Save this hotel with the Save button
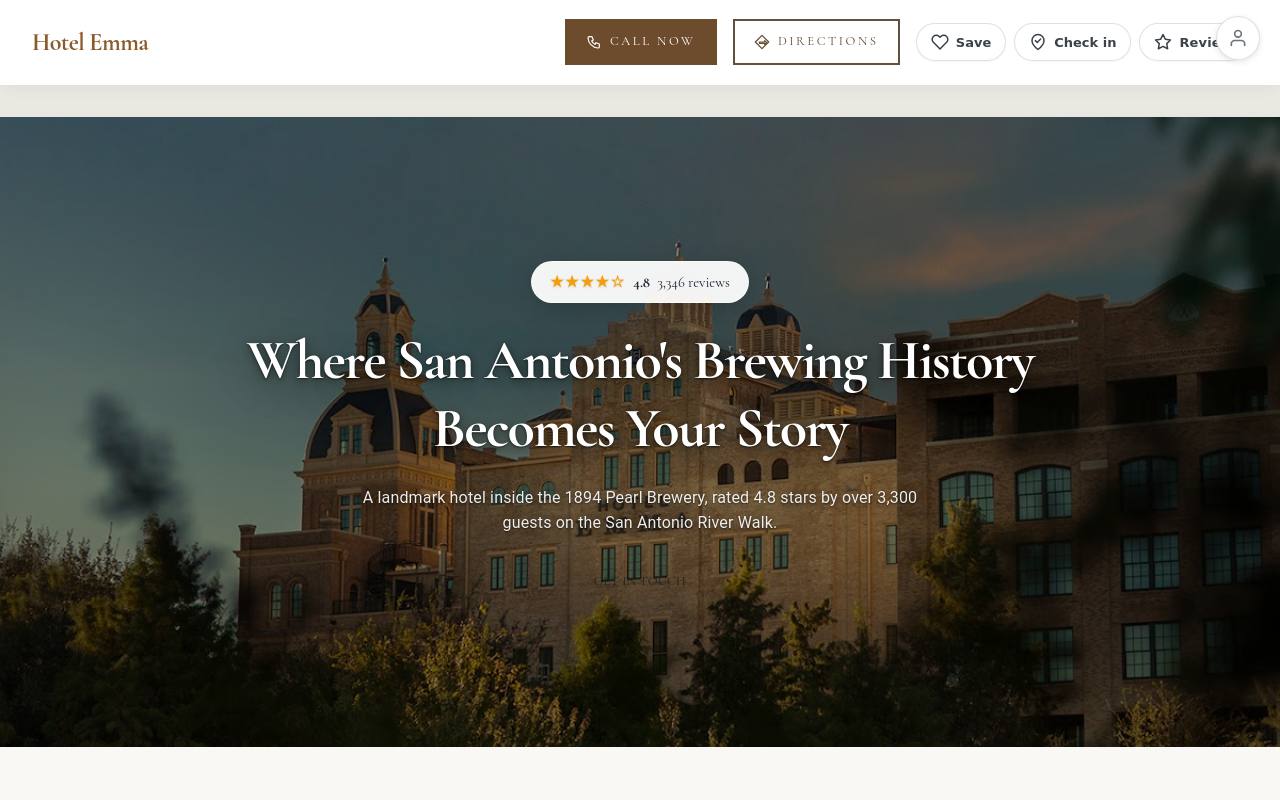 coord(961,42)
